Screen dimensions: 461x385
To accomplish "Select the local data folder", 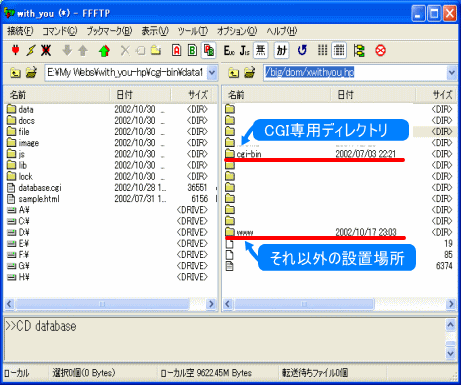I will 20,109.
